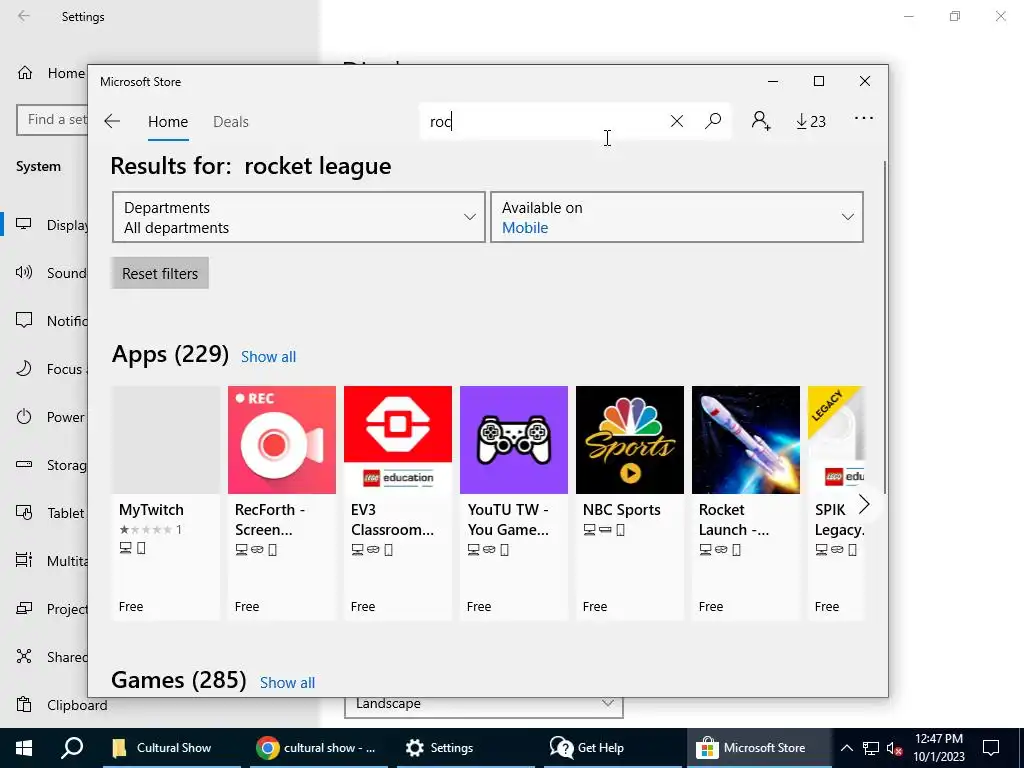The width and height of the screenshot is (1024, 768).
Task: Click the magnifier search icon in the Store
Action: tap(713, 121)
